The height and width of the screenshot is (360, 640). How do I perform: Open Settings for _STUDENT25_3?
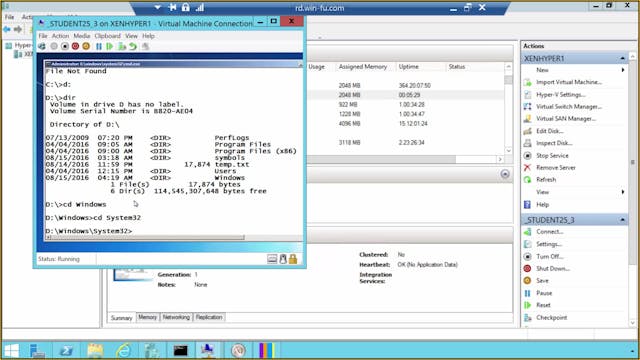549,244
